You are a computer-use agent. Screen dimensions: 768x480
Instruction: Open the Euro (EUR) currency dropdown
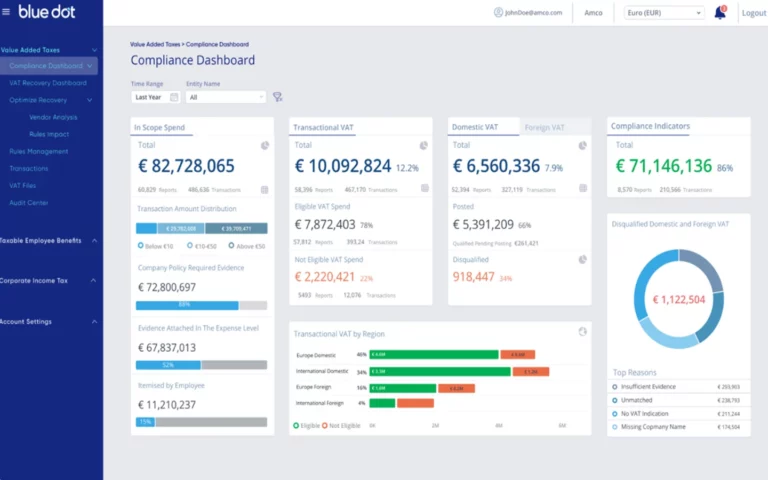pos(664,13)
